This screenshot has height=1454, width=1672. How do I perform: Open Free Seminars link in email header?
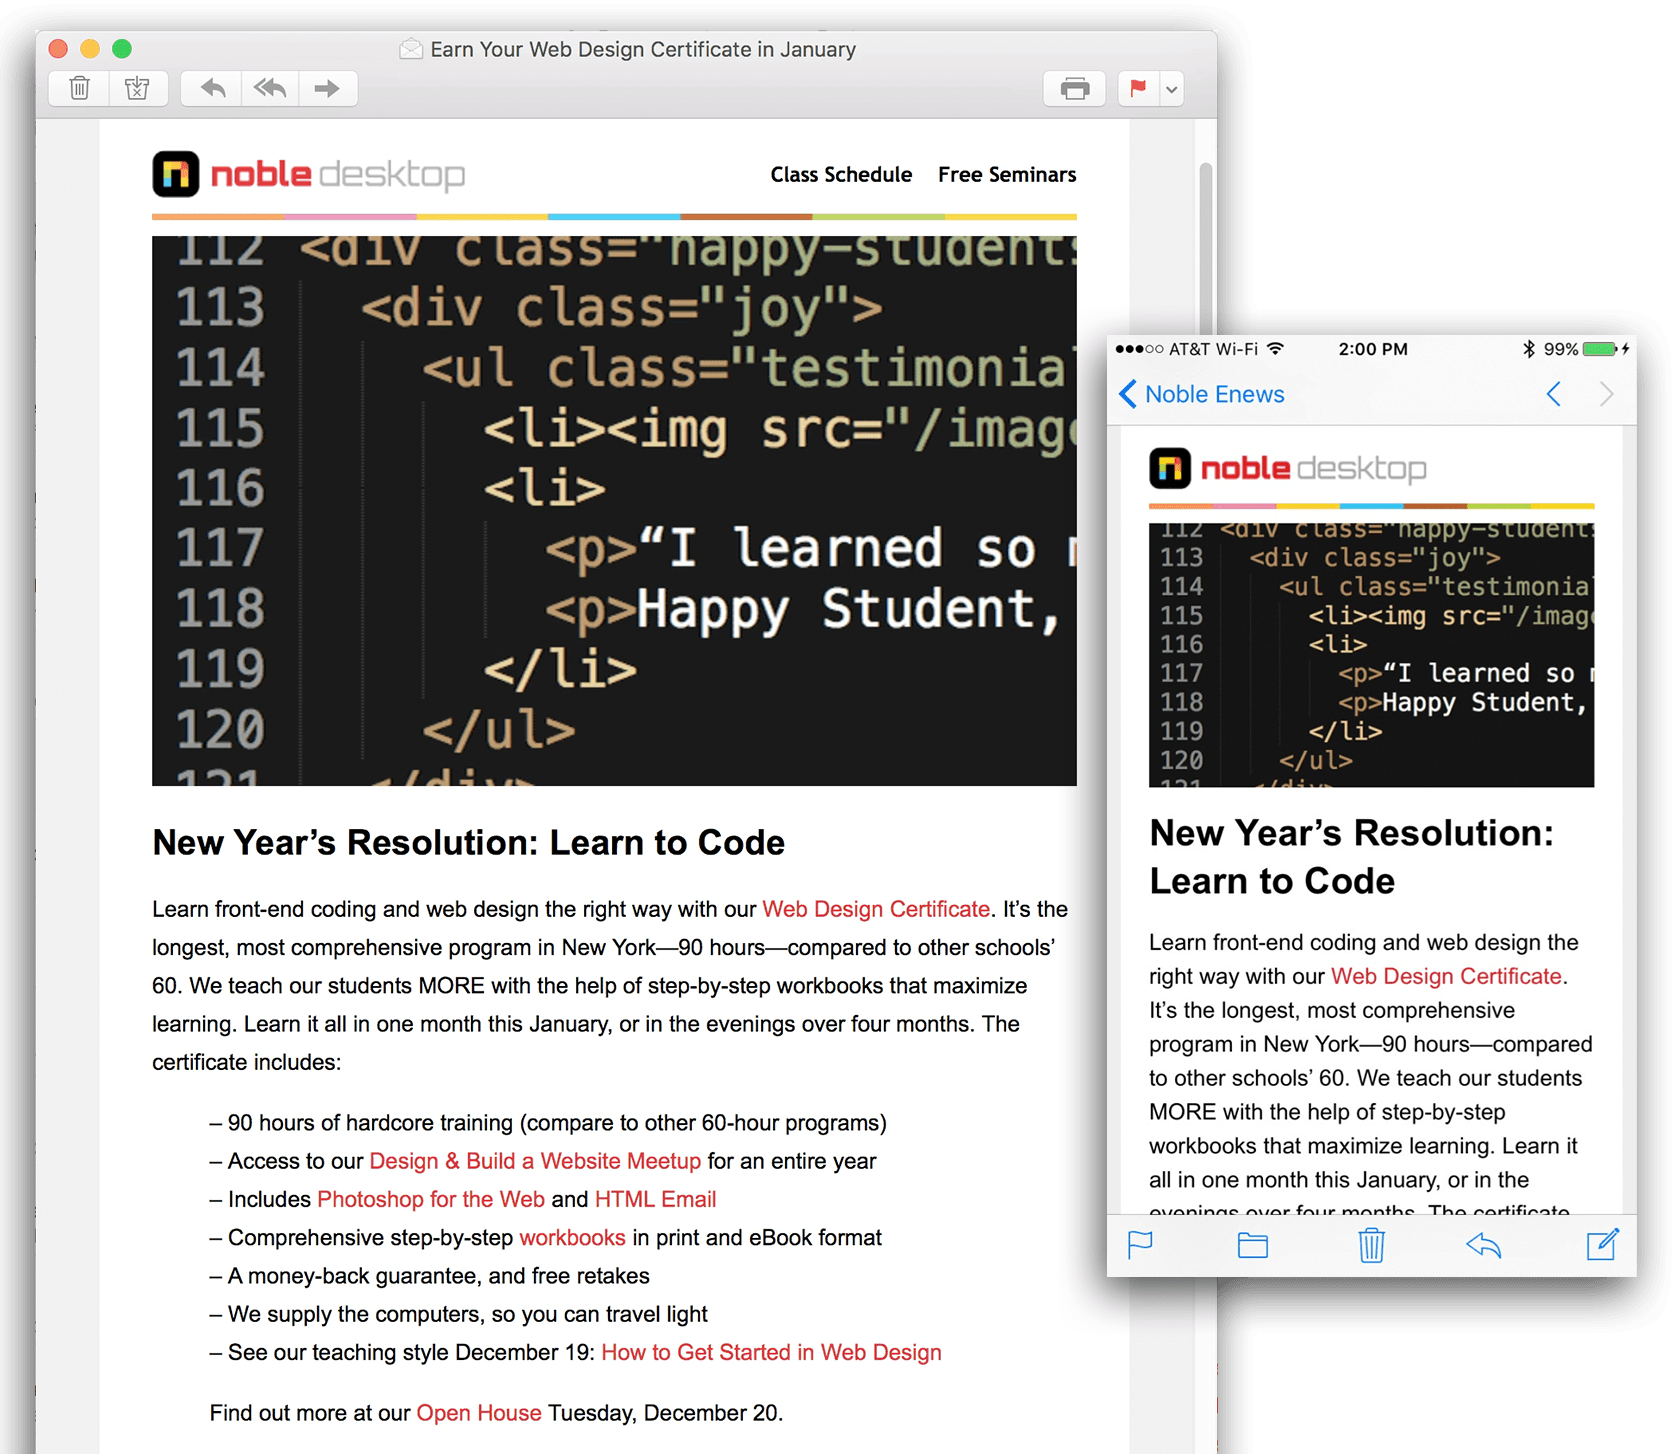coord(1007,175)
